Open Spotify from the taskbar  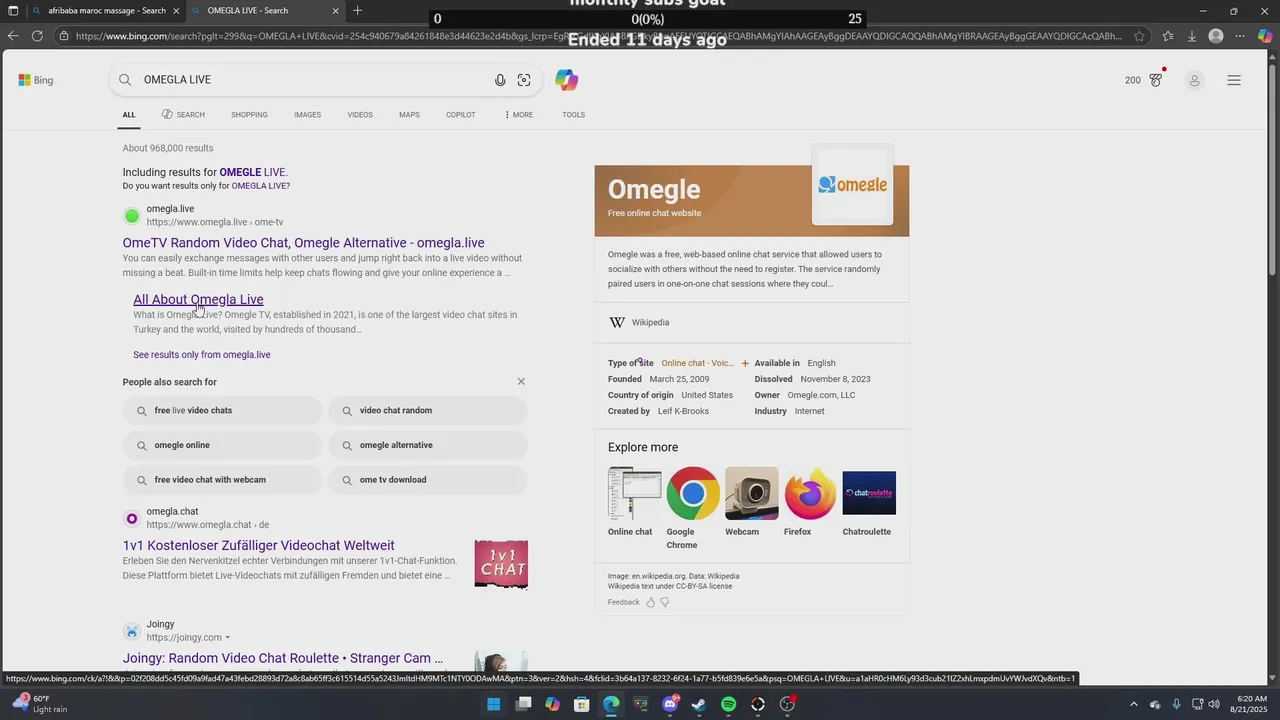point(729,704)
